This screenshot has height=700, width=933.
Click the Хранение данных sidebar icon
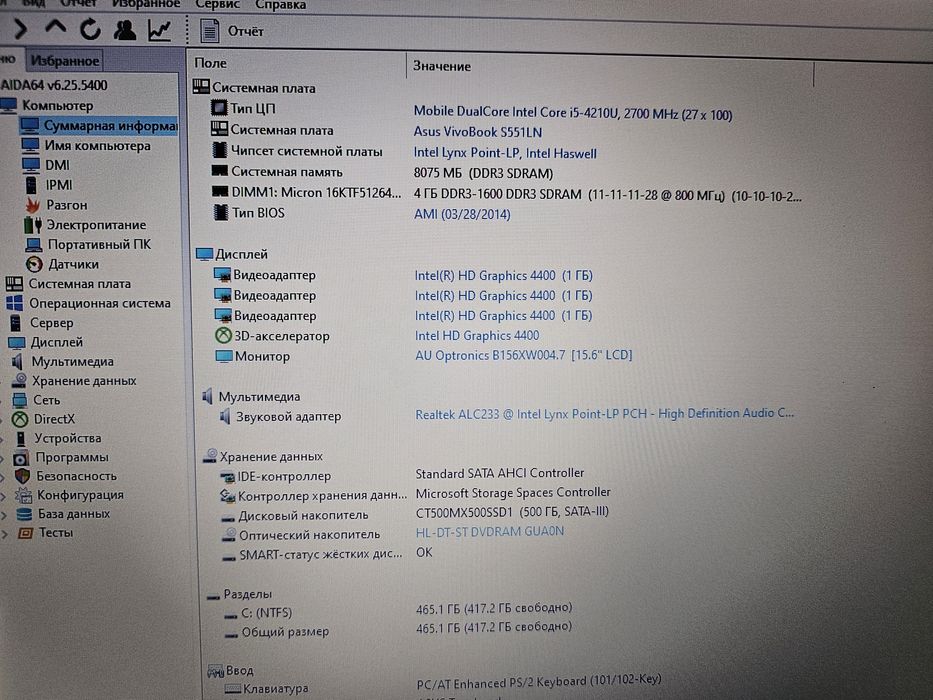[19, 380]
